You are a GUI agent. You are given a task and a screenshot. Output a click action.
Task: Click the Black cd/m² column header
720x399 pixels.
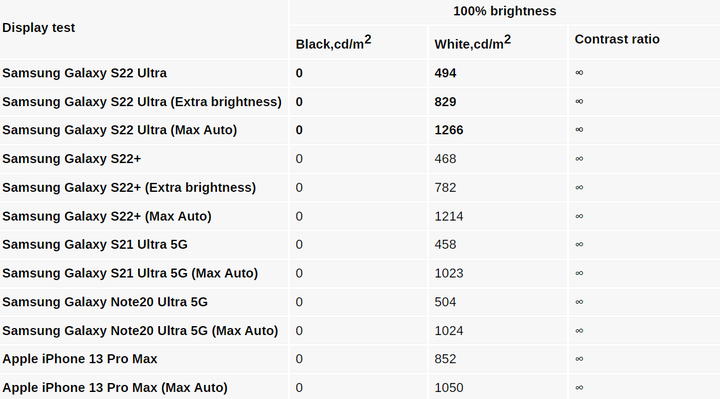tap(333, 42)
